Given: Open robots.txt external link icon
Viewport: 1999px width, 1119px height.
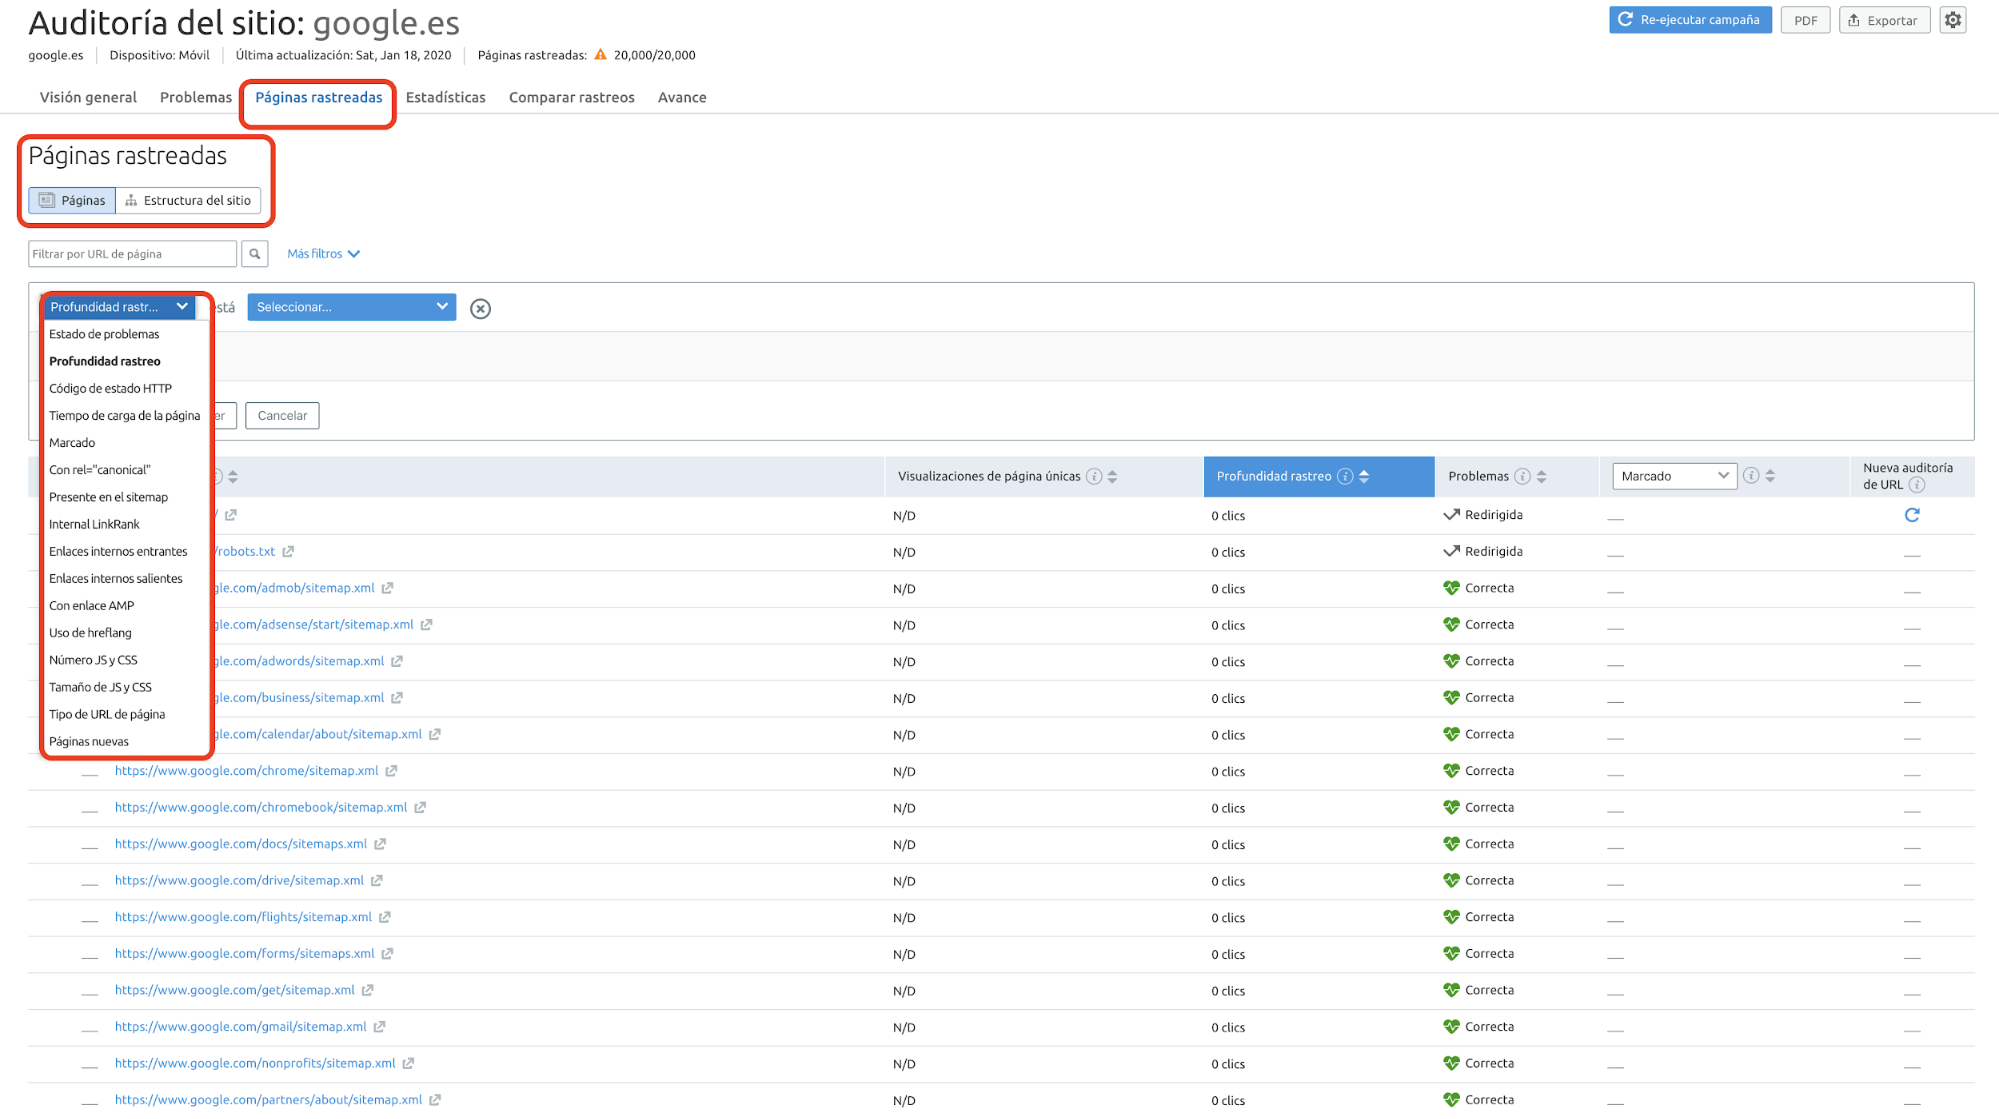Looking at the screenshot, I should point(288,552).
